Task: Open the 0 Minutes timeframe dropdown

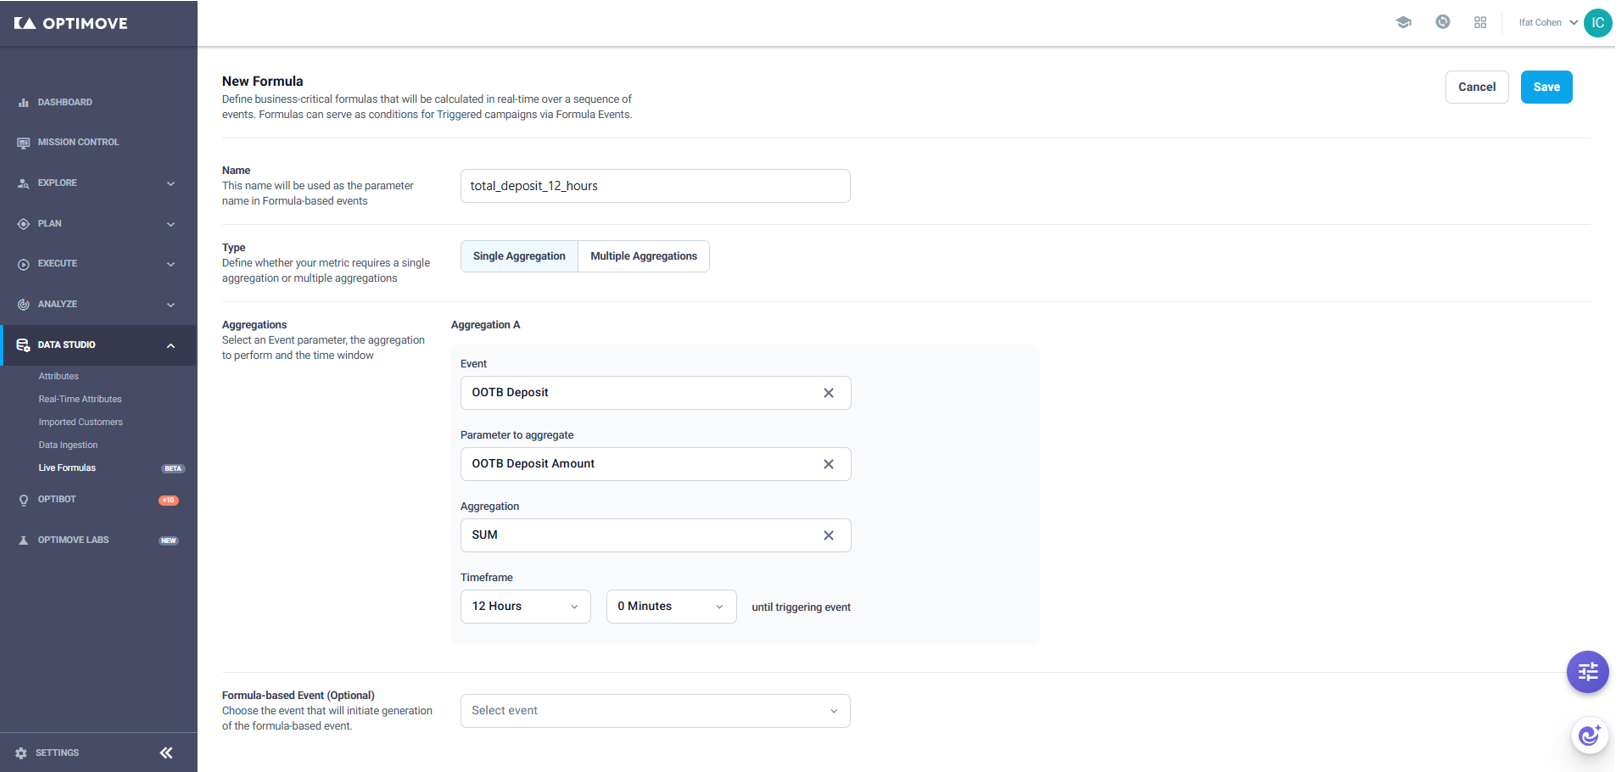Action: pyautogui.click(x=671, y=606)
